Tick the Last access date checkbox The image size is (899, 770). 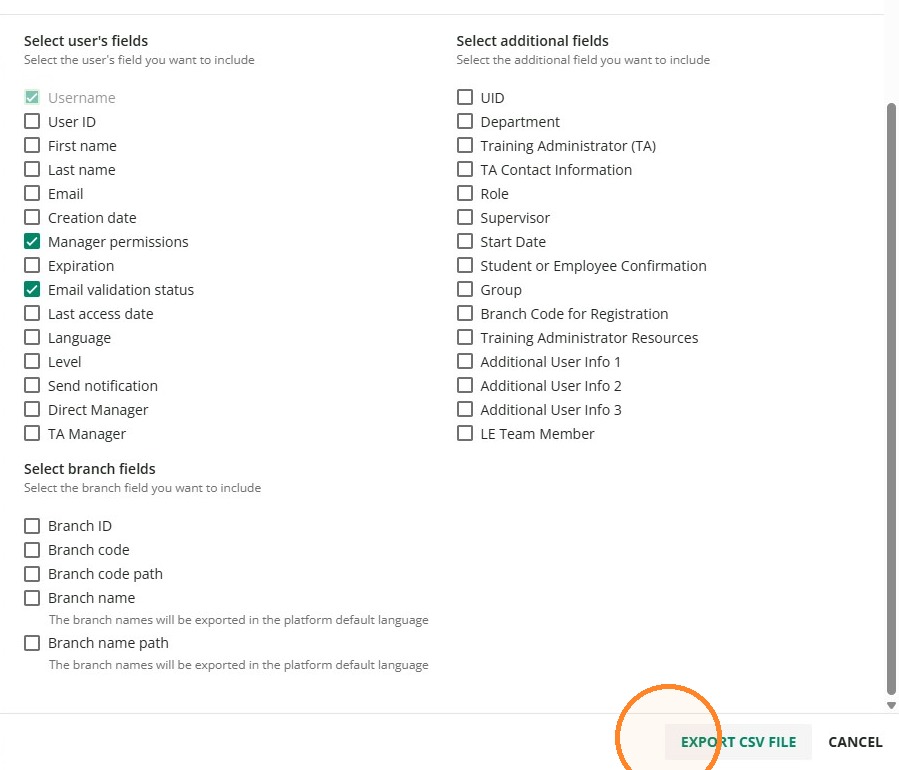coord(32,314)
